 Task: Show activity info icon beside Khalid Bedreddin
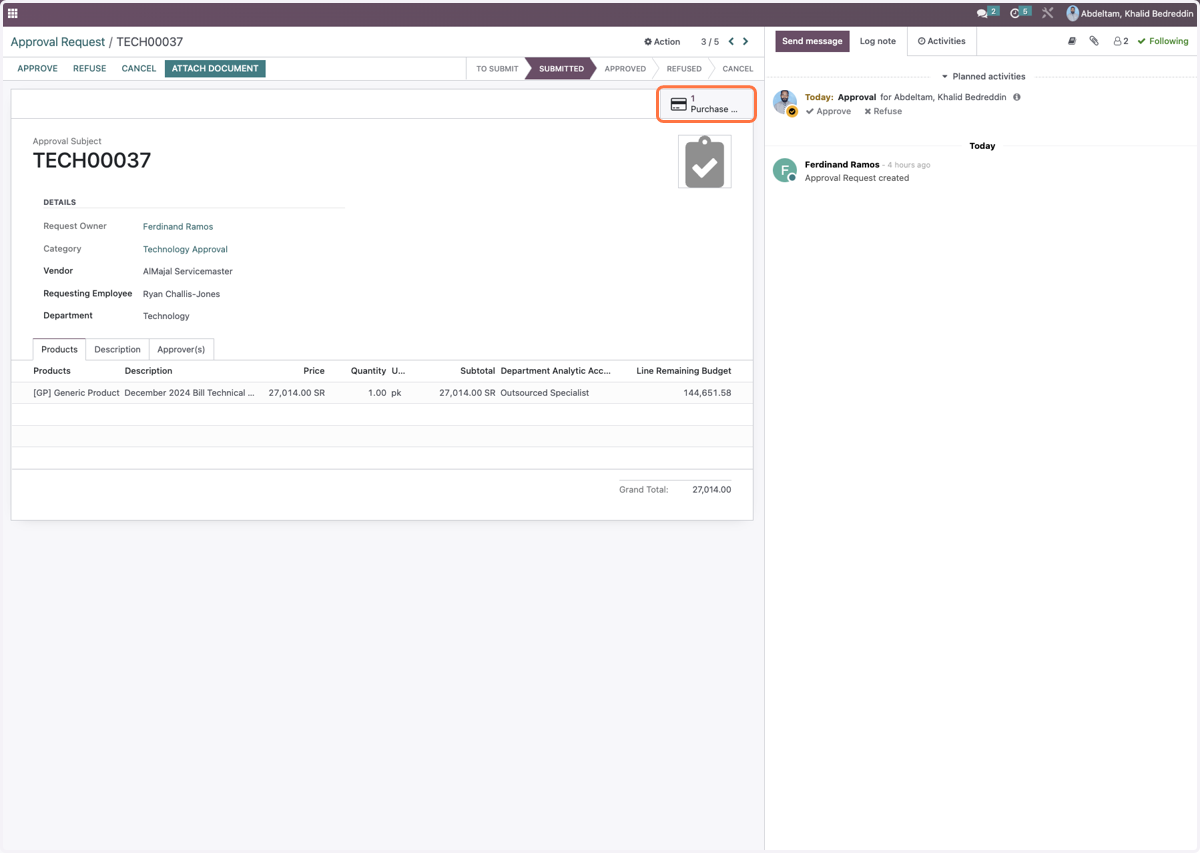(x=1017, y=97)
